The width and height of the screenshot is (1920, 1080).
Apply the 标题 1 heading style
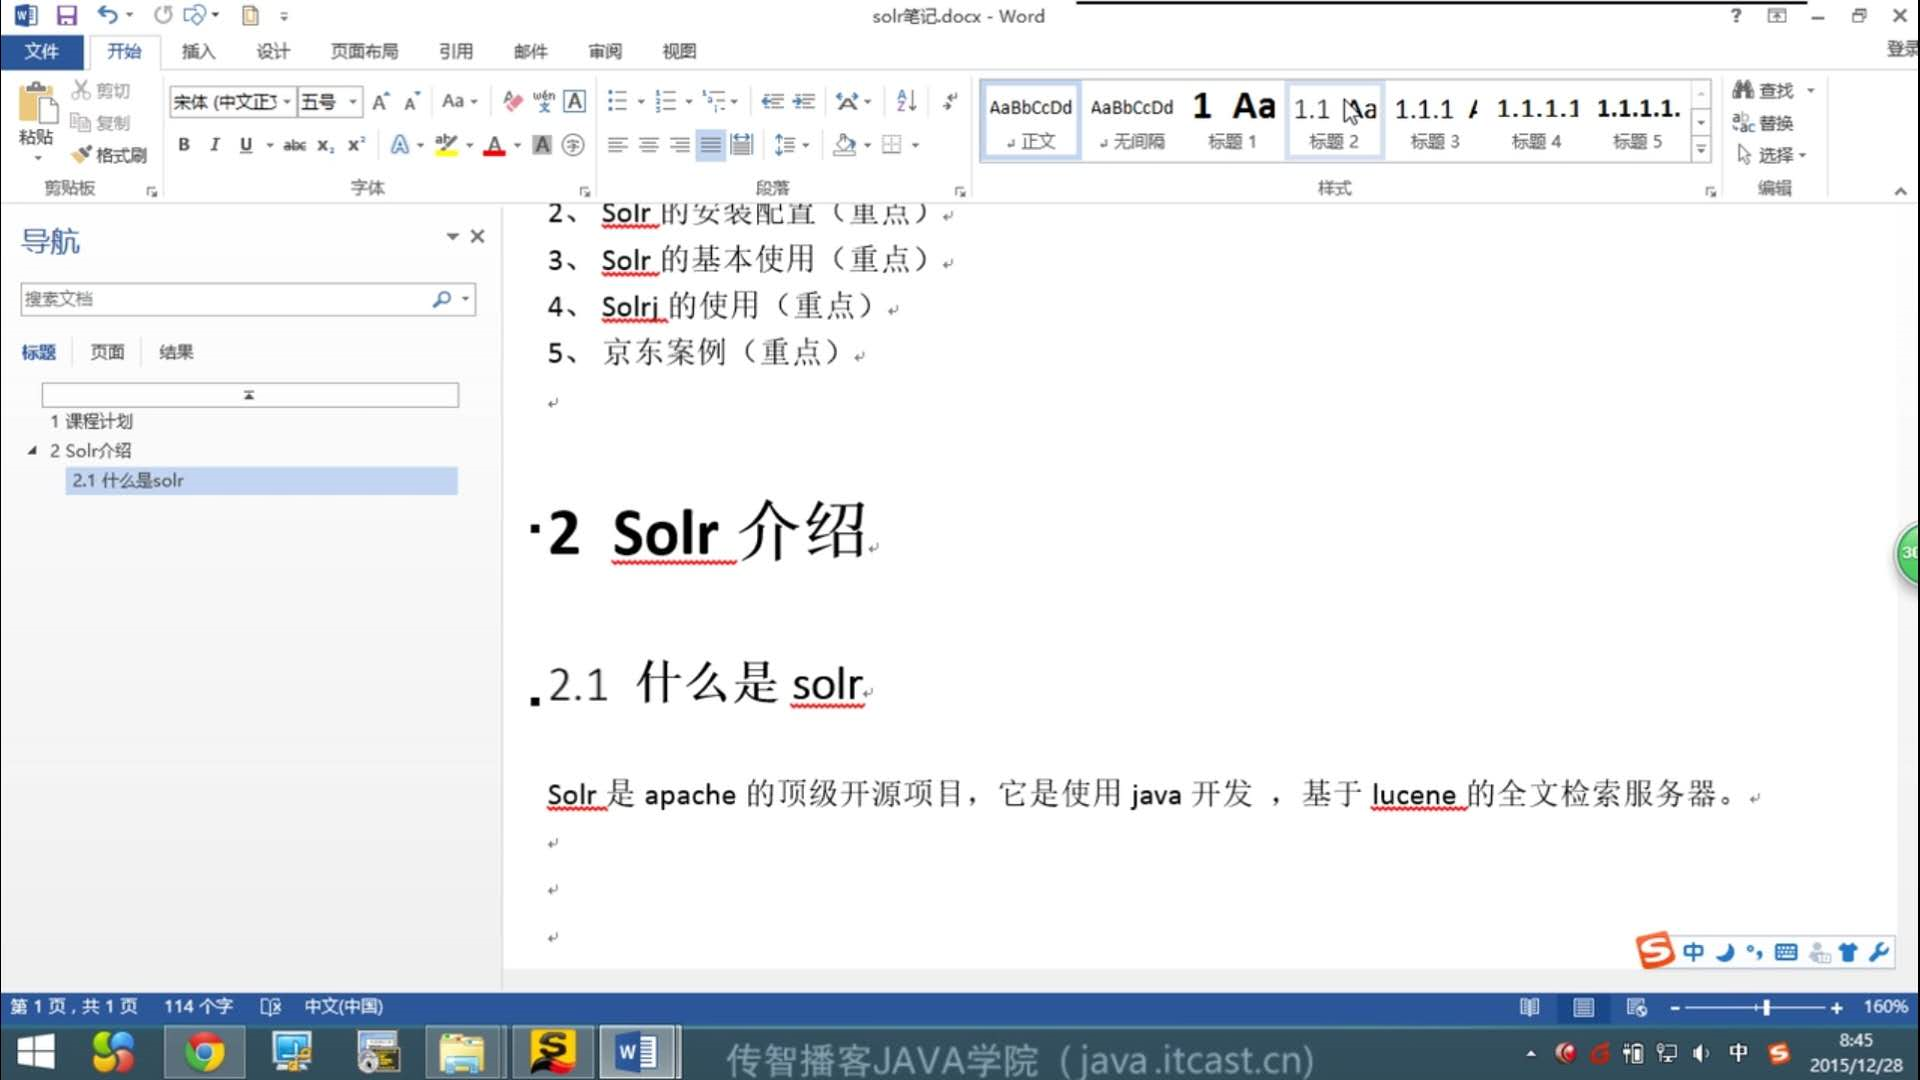[x=1232, y=121]
